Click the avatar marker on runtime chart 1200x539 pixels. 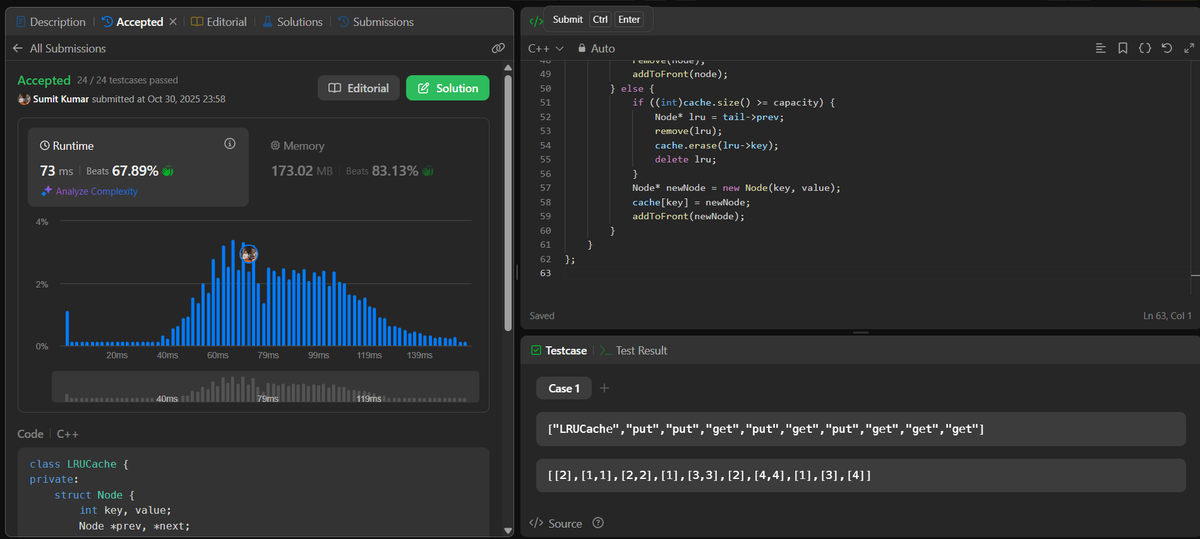point(249,254)
